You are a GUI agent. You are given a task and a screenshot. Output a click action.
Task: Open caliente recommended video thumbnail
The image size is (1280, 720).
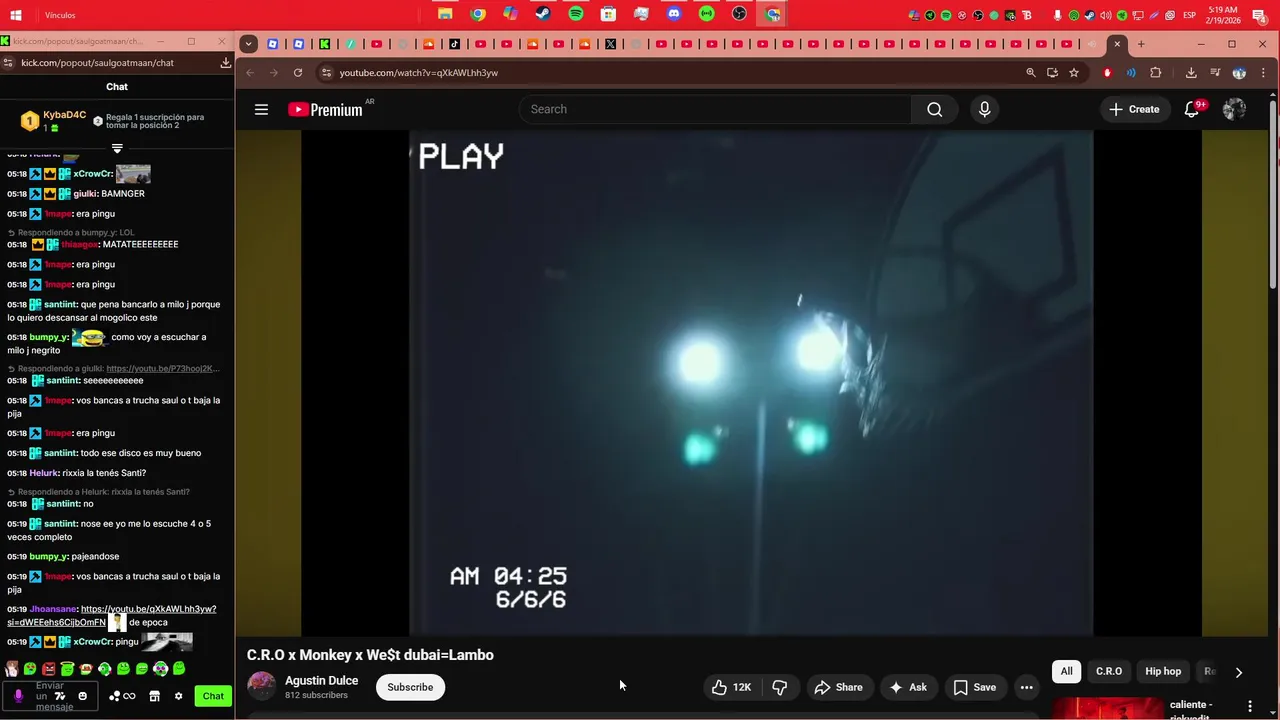pos(1108,708)
